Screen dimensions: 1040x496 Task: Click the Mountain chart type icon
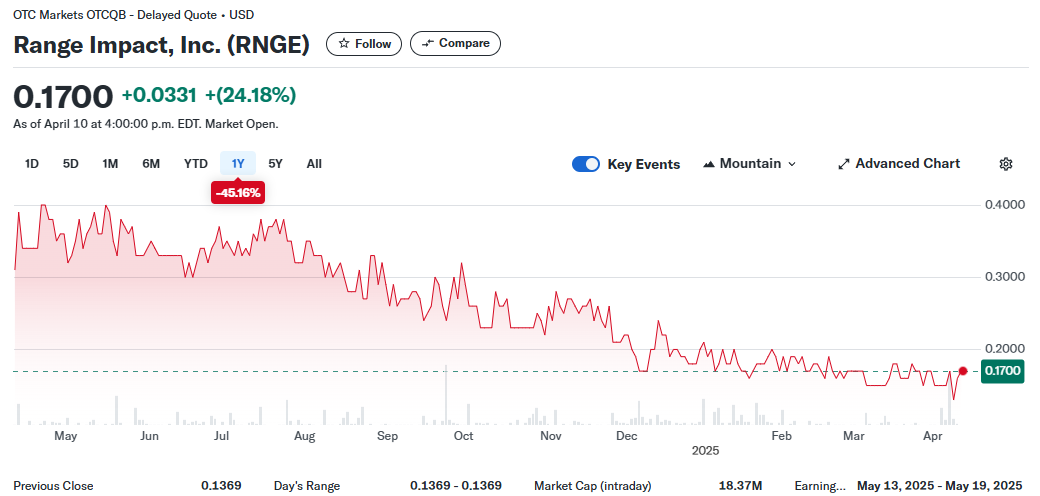coord(708,164)
